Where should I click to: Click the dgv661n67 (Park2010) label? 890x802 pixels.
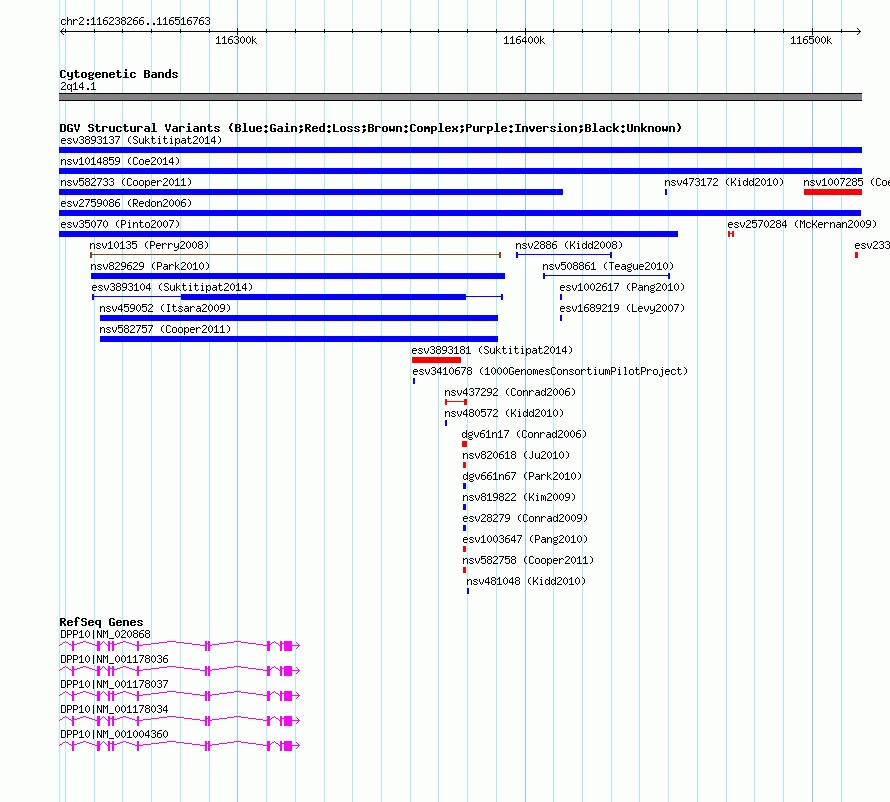[x=522, y=476]
